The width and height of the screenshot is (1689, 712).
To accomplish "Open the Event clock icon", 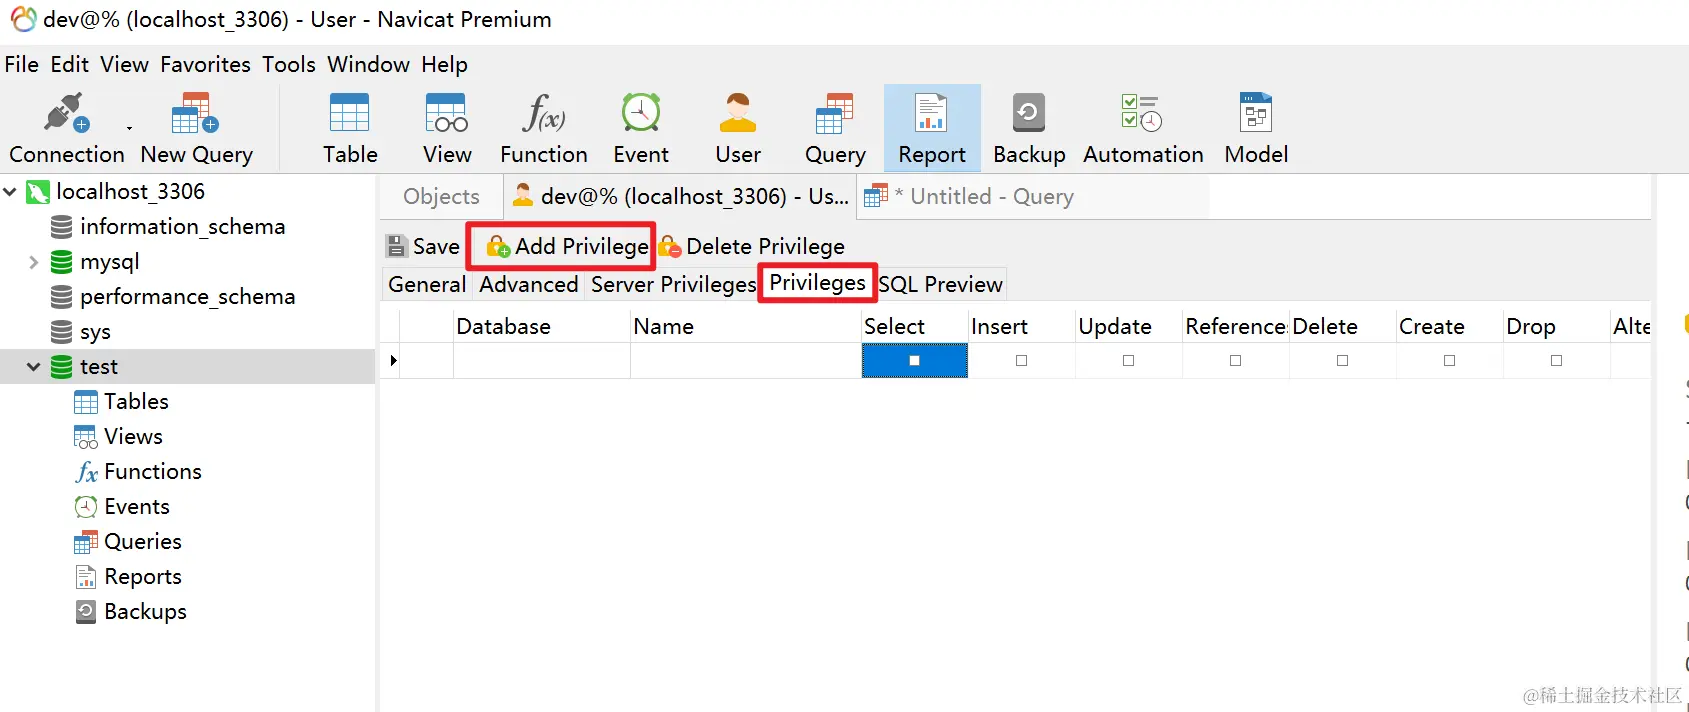I will tap(641, 113).
